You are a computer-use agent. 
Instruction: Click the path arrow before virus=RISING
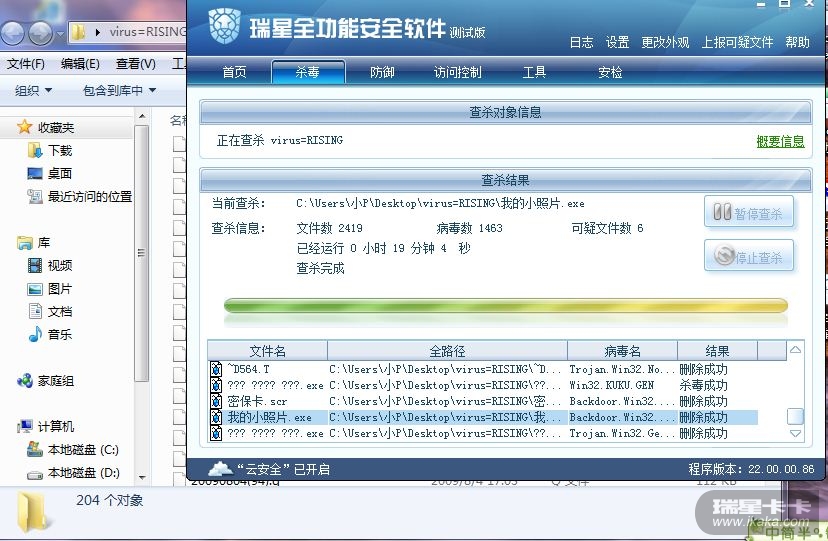tap(98, 32)
